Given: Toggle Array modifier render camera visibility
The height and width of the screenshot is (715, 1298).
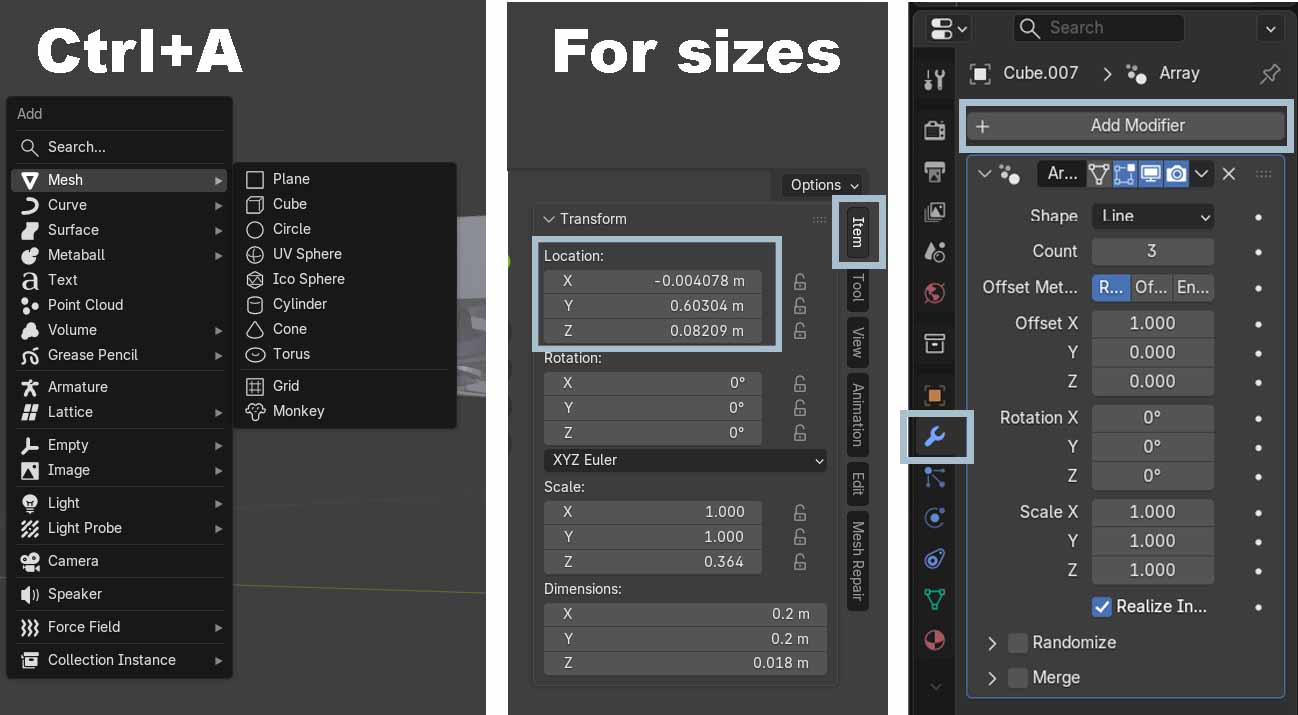Looking at the screenshot, I should click(1176, 174).
